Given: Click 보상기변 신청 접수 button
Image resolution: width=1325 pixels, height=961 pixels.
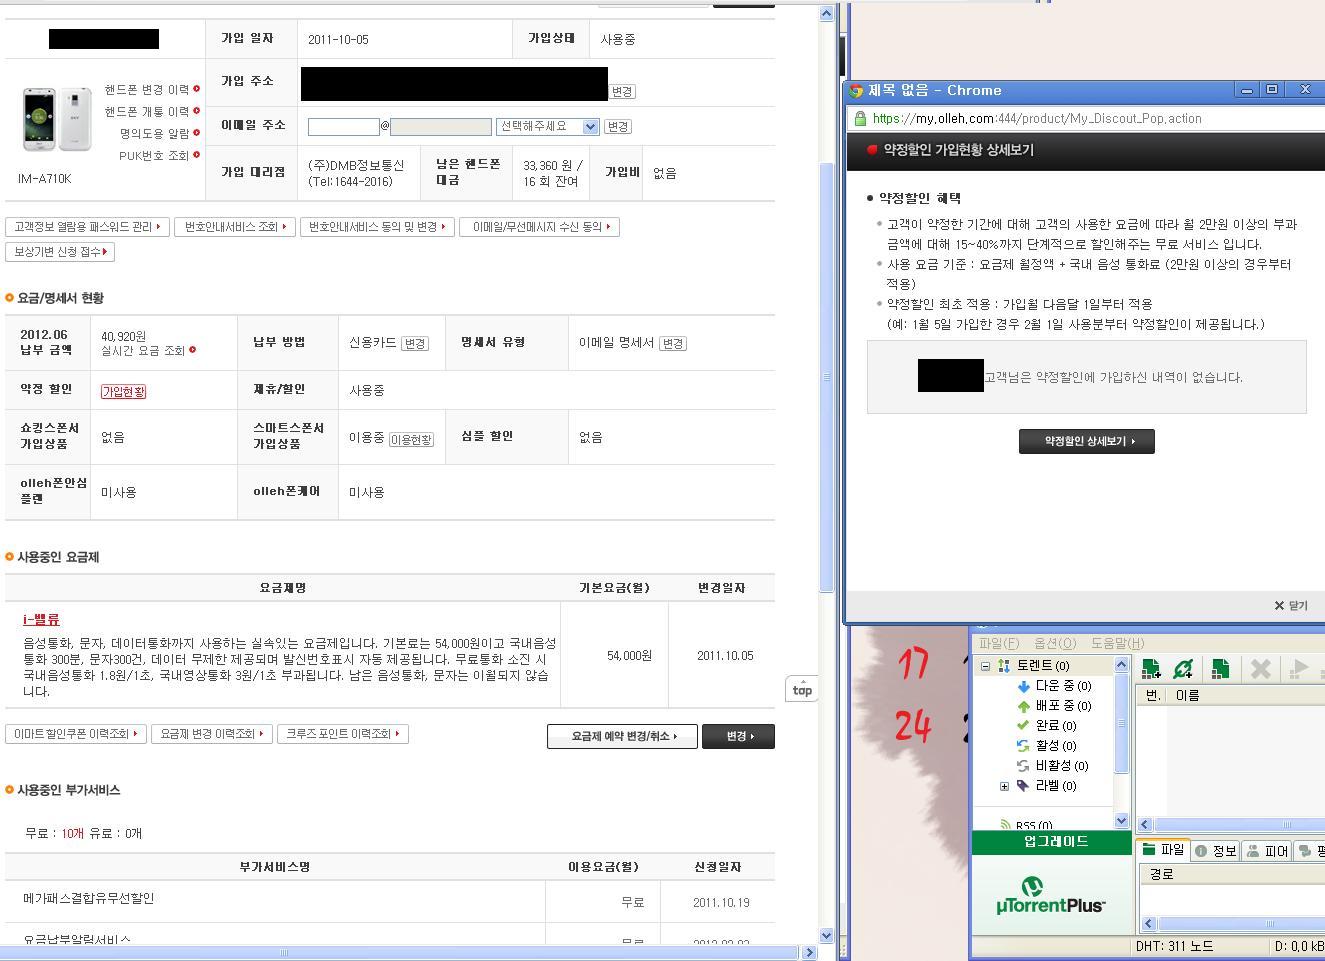Looking at the screenshot, I should pos(60,252).
